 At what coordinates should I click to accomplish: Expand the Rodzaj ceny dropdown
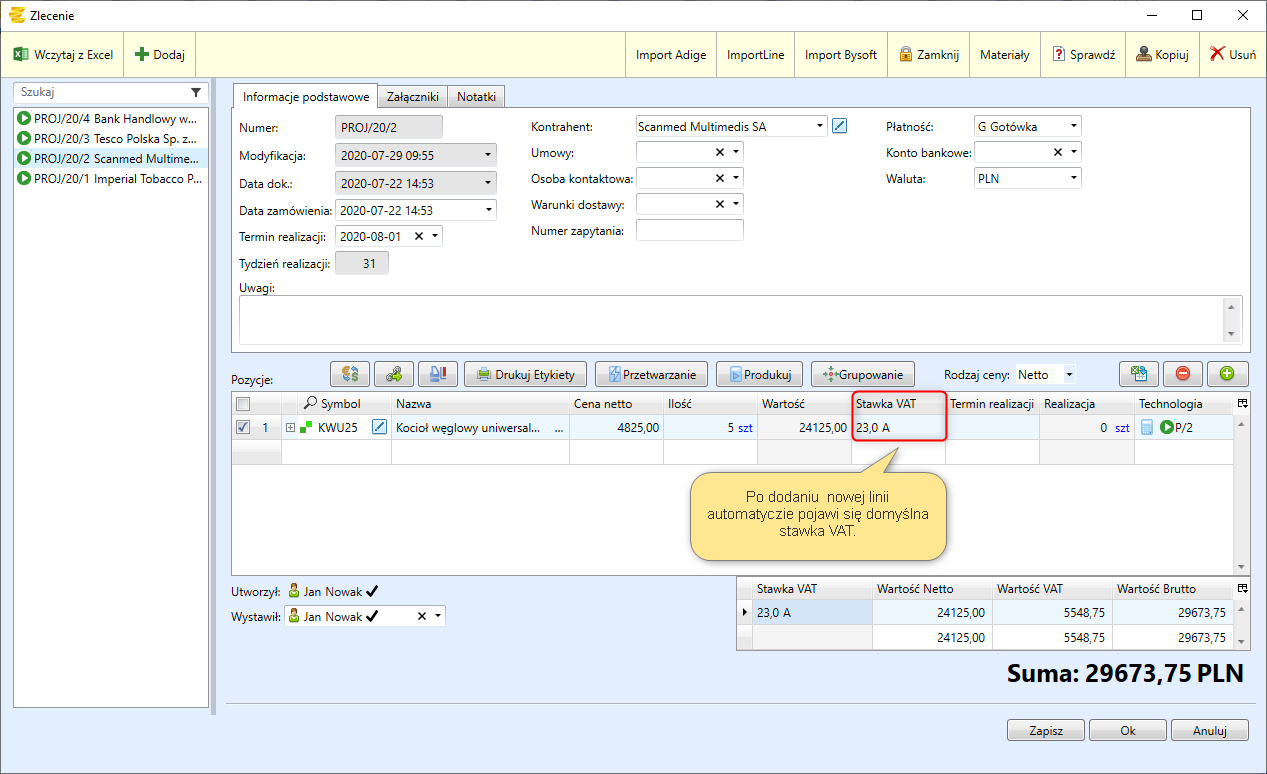pos(1069,375)
